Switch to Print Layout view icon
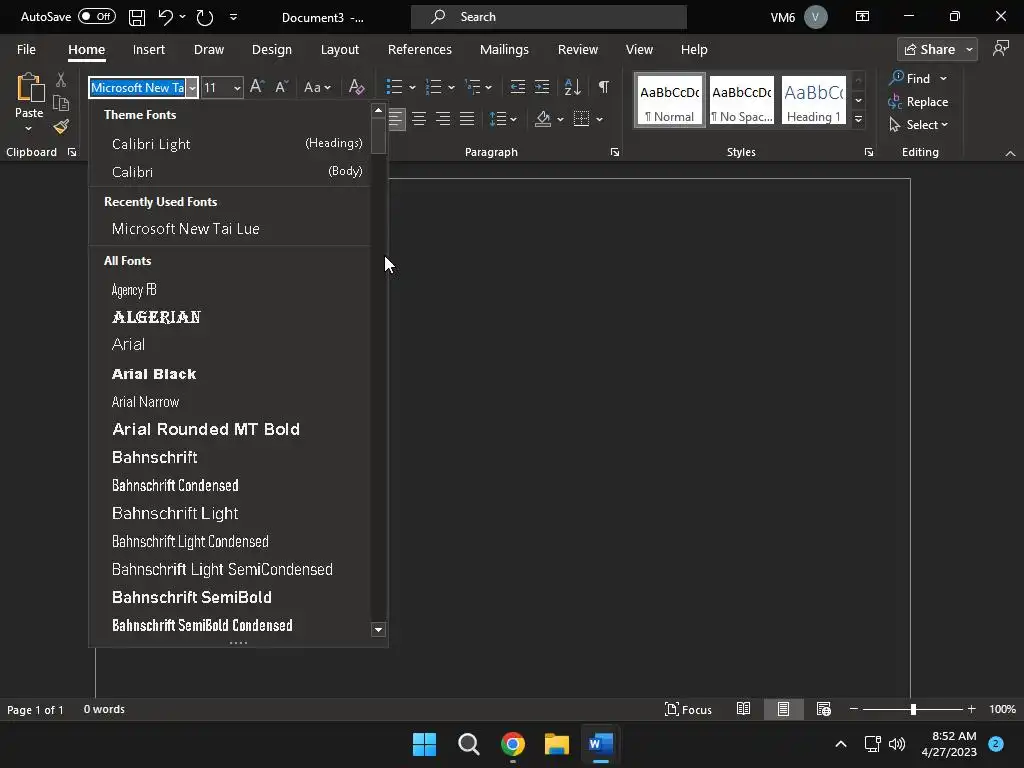 click(783, 709)
